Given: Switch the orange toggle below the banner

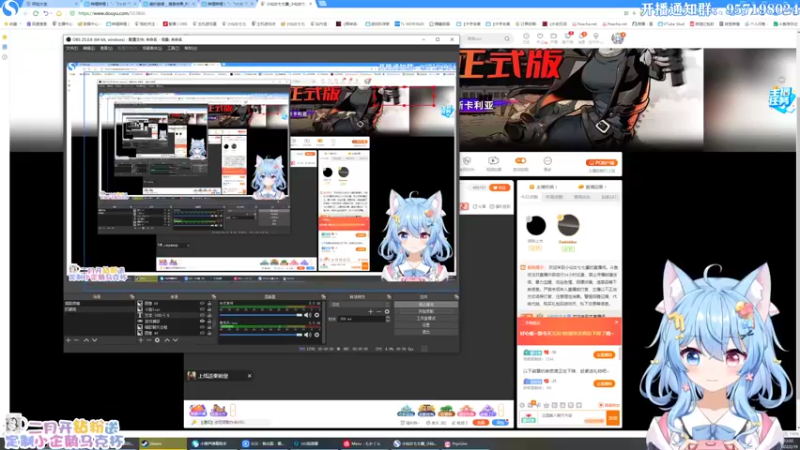Looking at the screenshot, I should pos(520,161).
